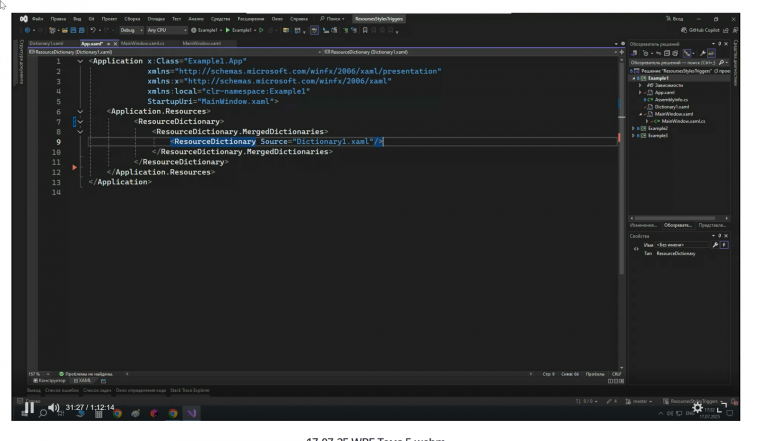Click Properties wrench icon in Solution Explorer
This screenshot has height=441, width=768.
click(x=702, y=53)
